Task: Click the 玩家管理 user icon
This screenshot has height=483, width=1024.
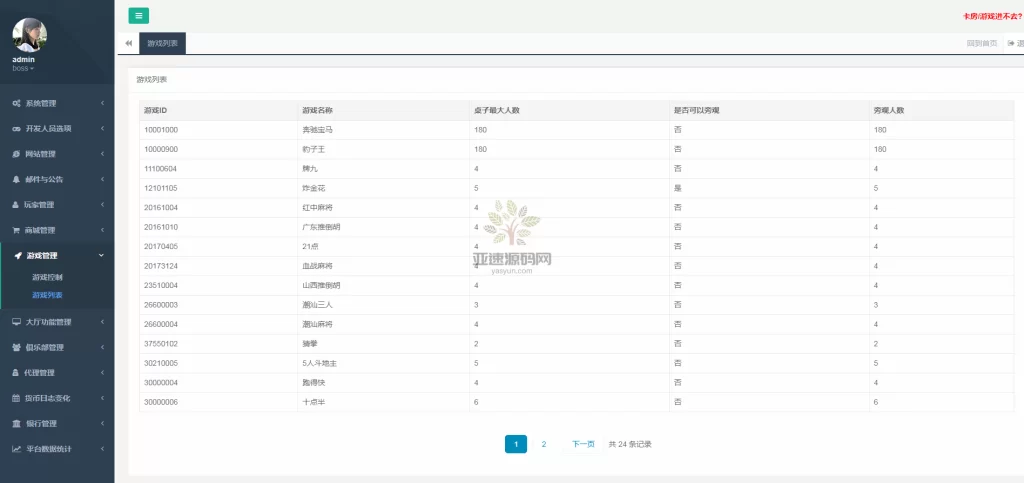Action: point(16,204)
